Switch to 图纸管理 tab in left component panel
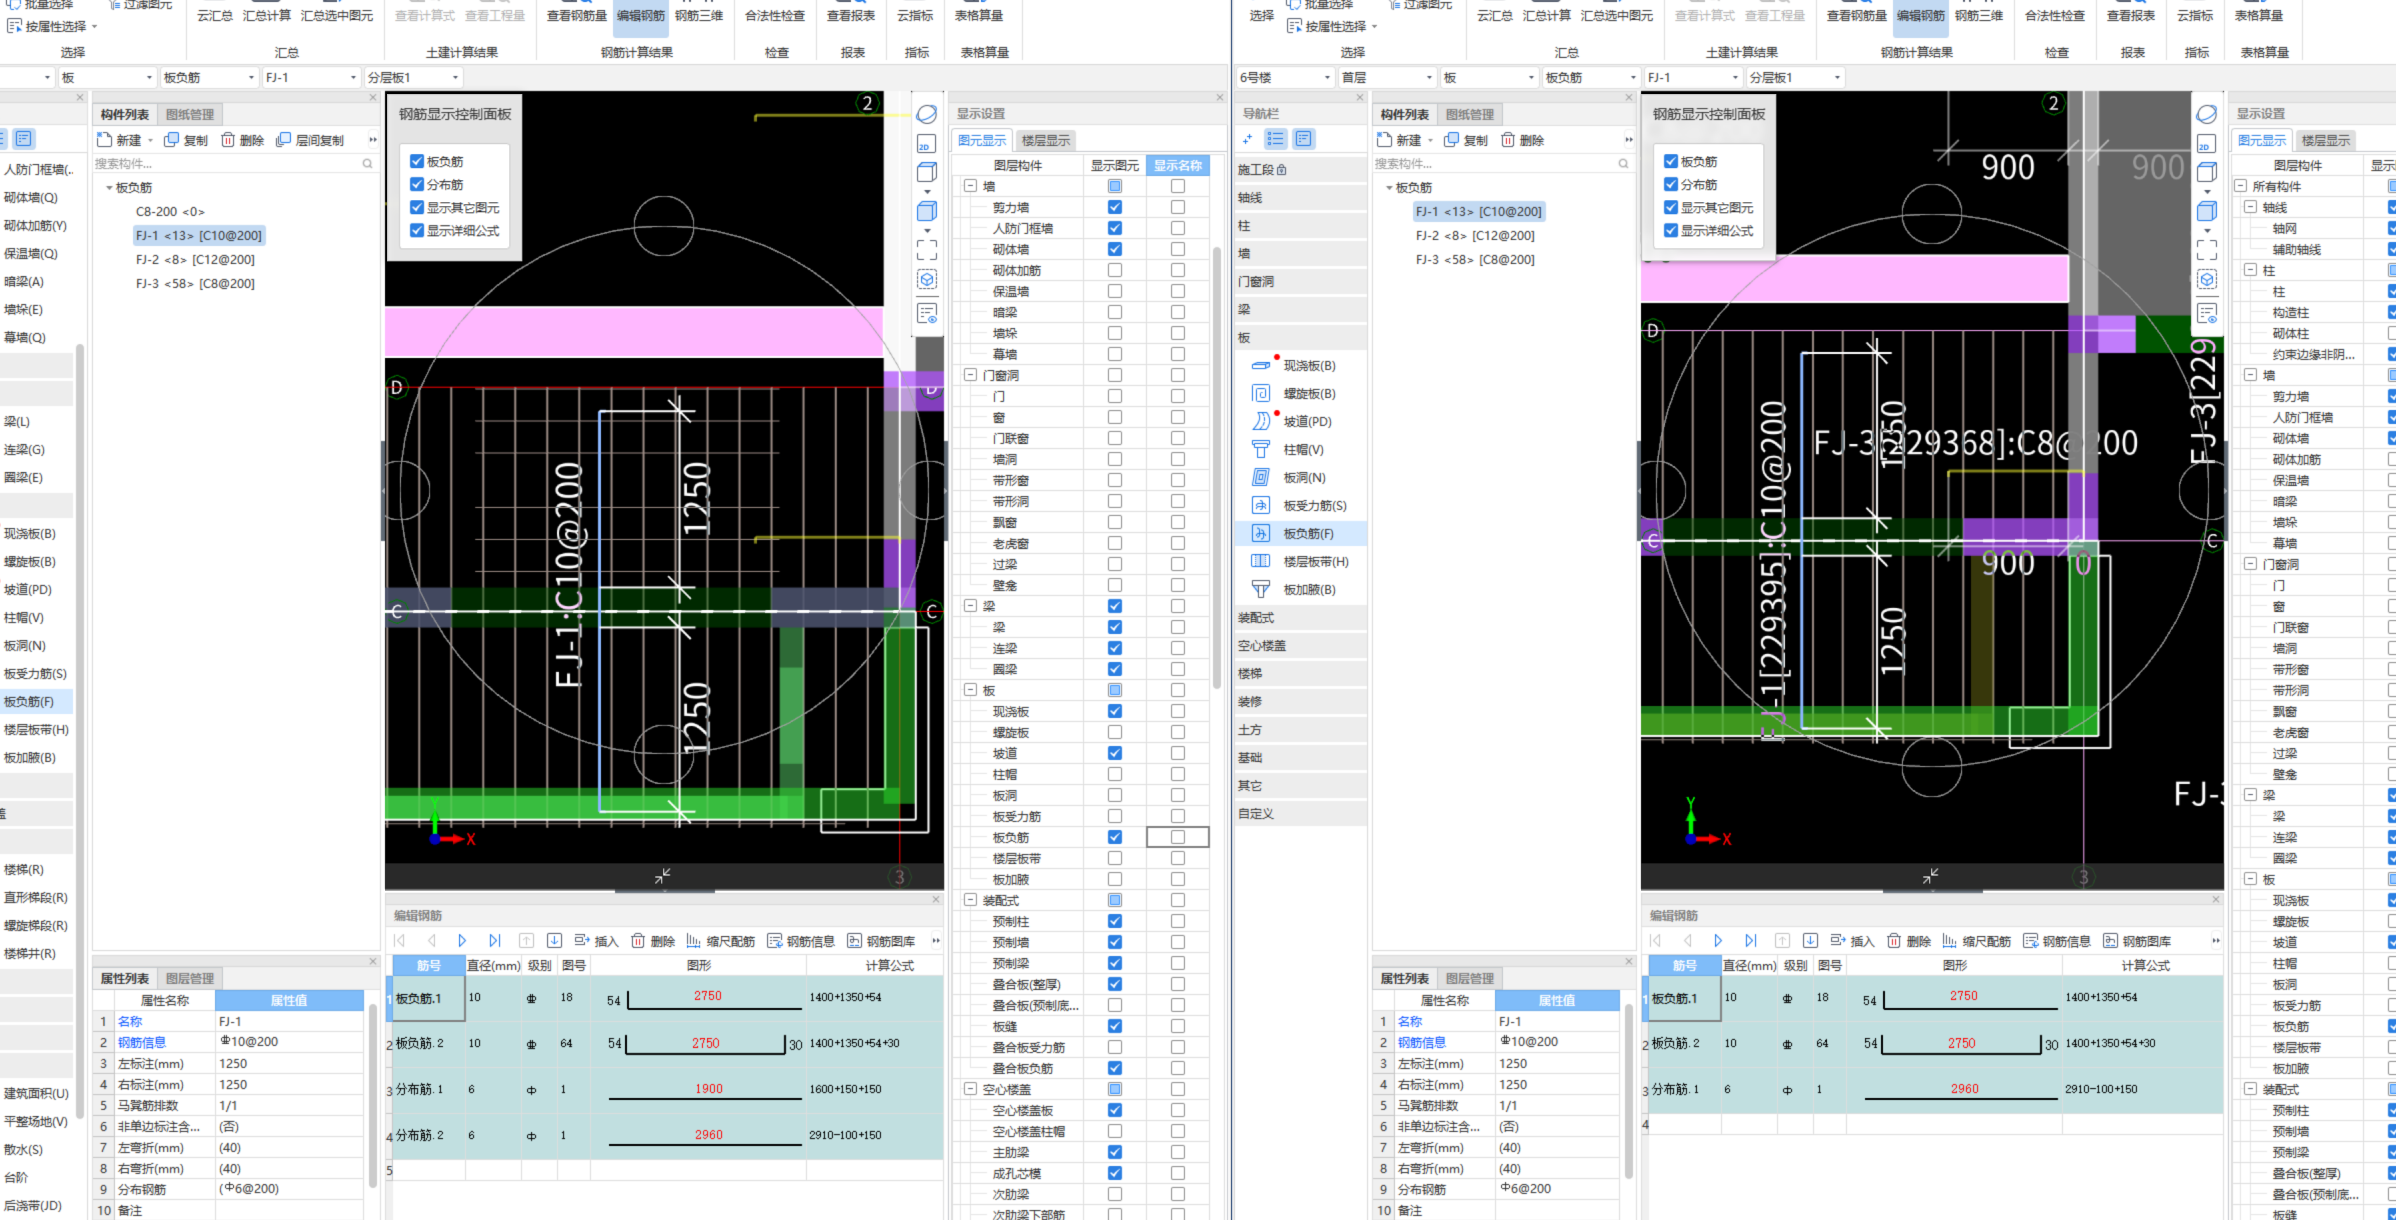Image resolution: width=2396 pixels, height=1220 pixels. tap(190, 115)
